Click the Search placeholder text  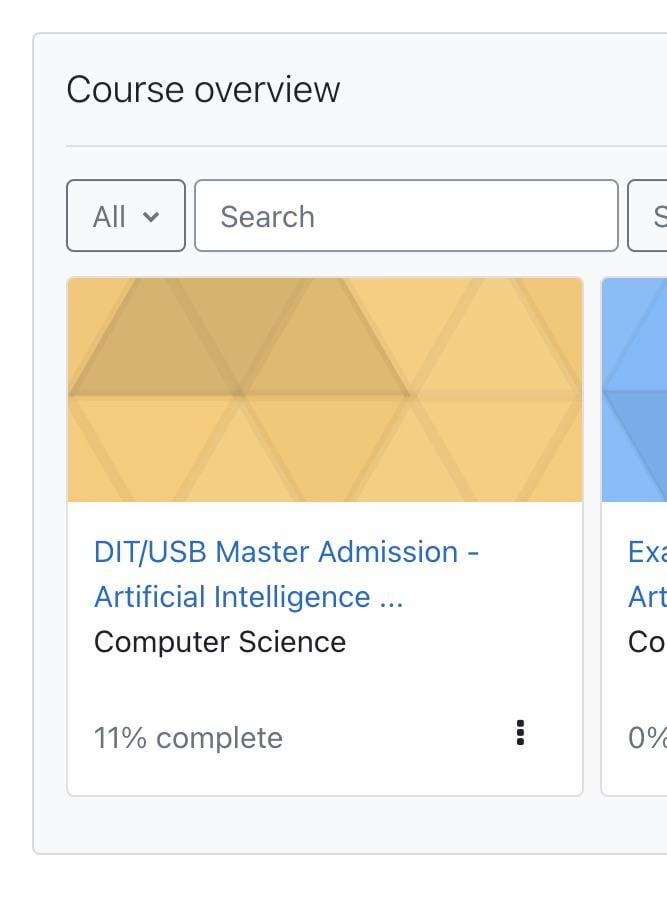click(x=268, y=217)
